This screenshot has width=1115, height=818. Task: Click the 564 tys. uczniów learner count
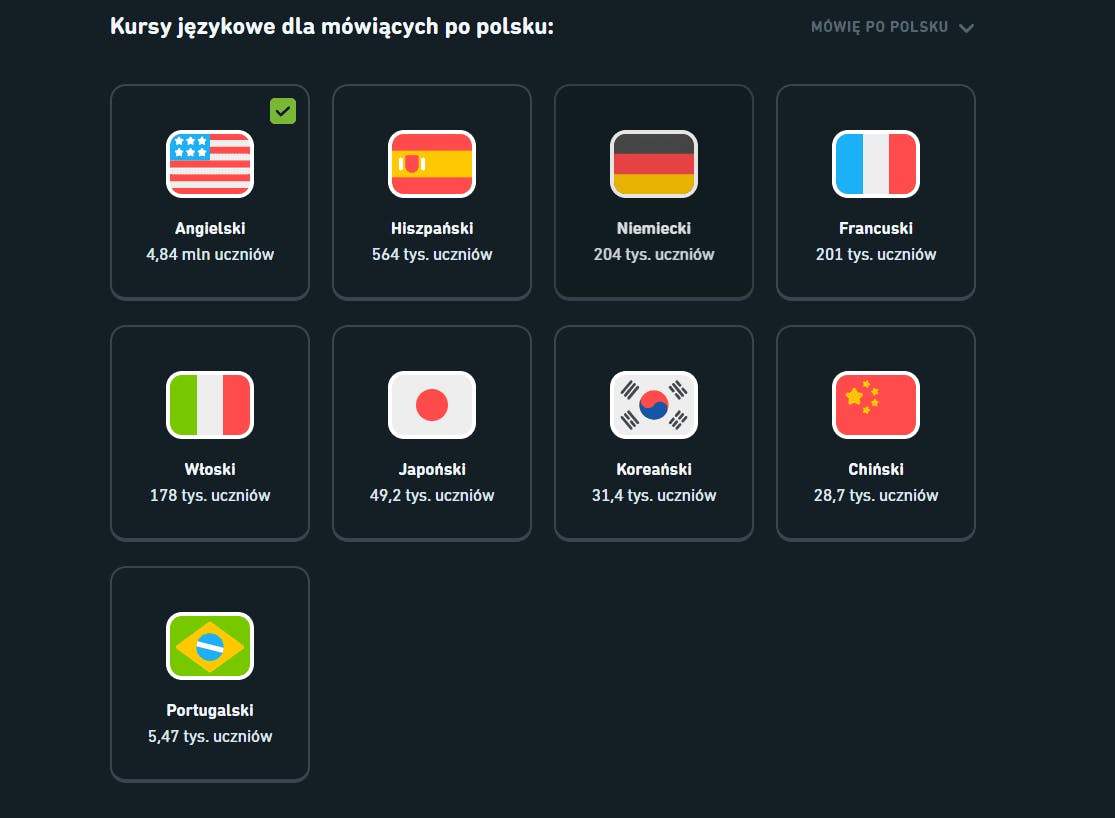tap(432, 254)
